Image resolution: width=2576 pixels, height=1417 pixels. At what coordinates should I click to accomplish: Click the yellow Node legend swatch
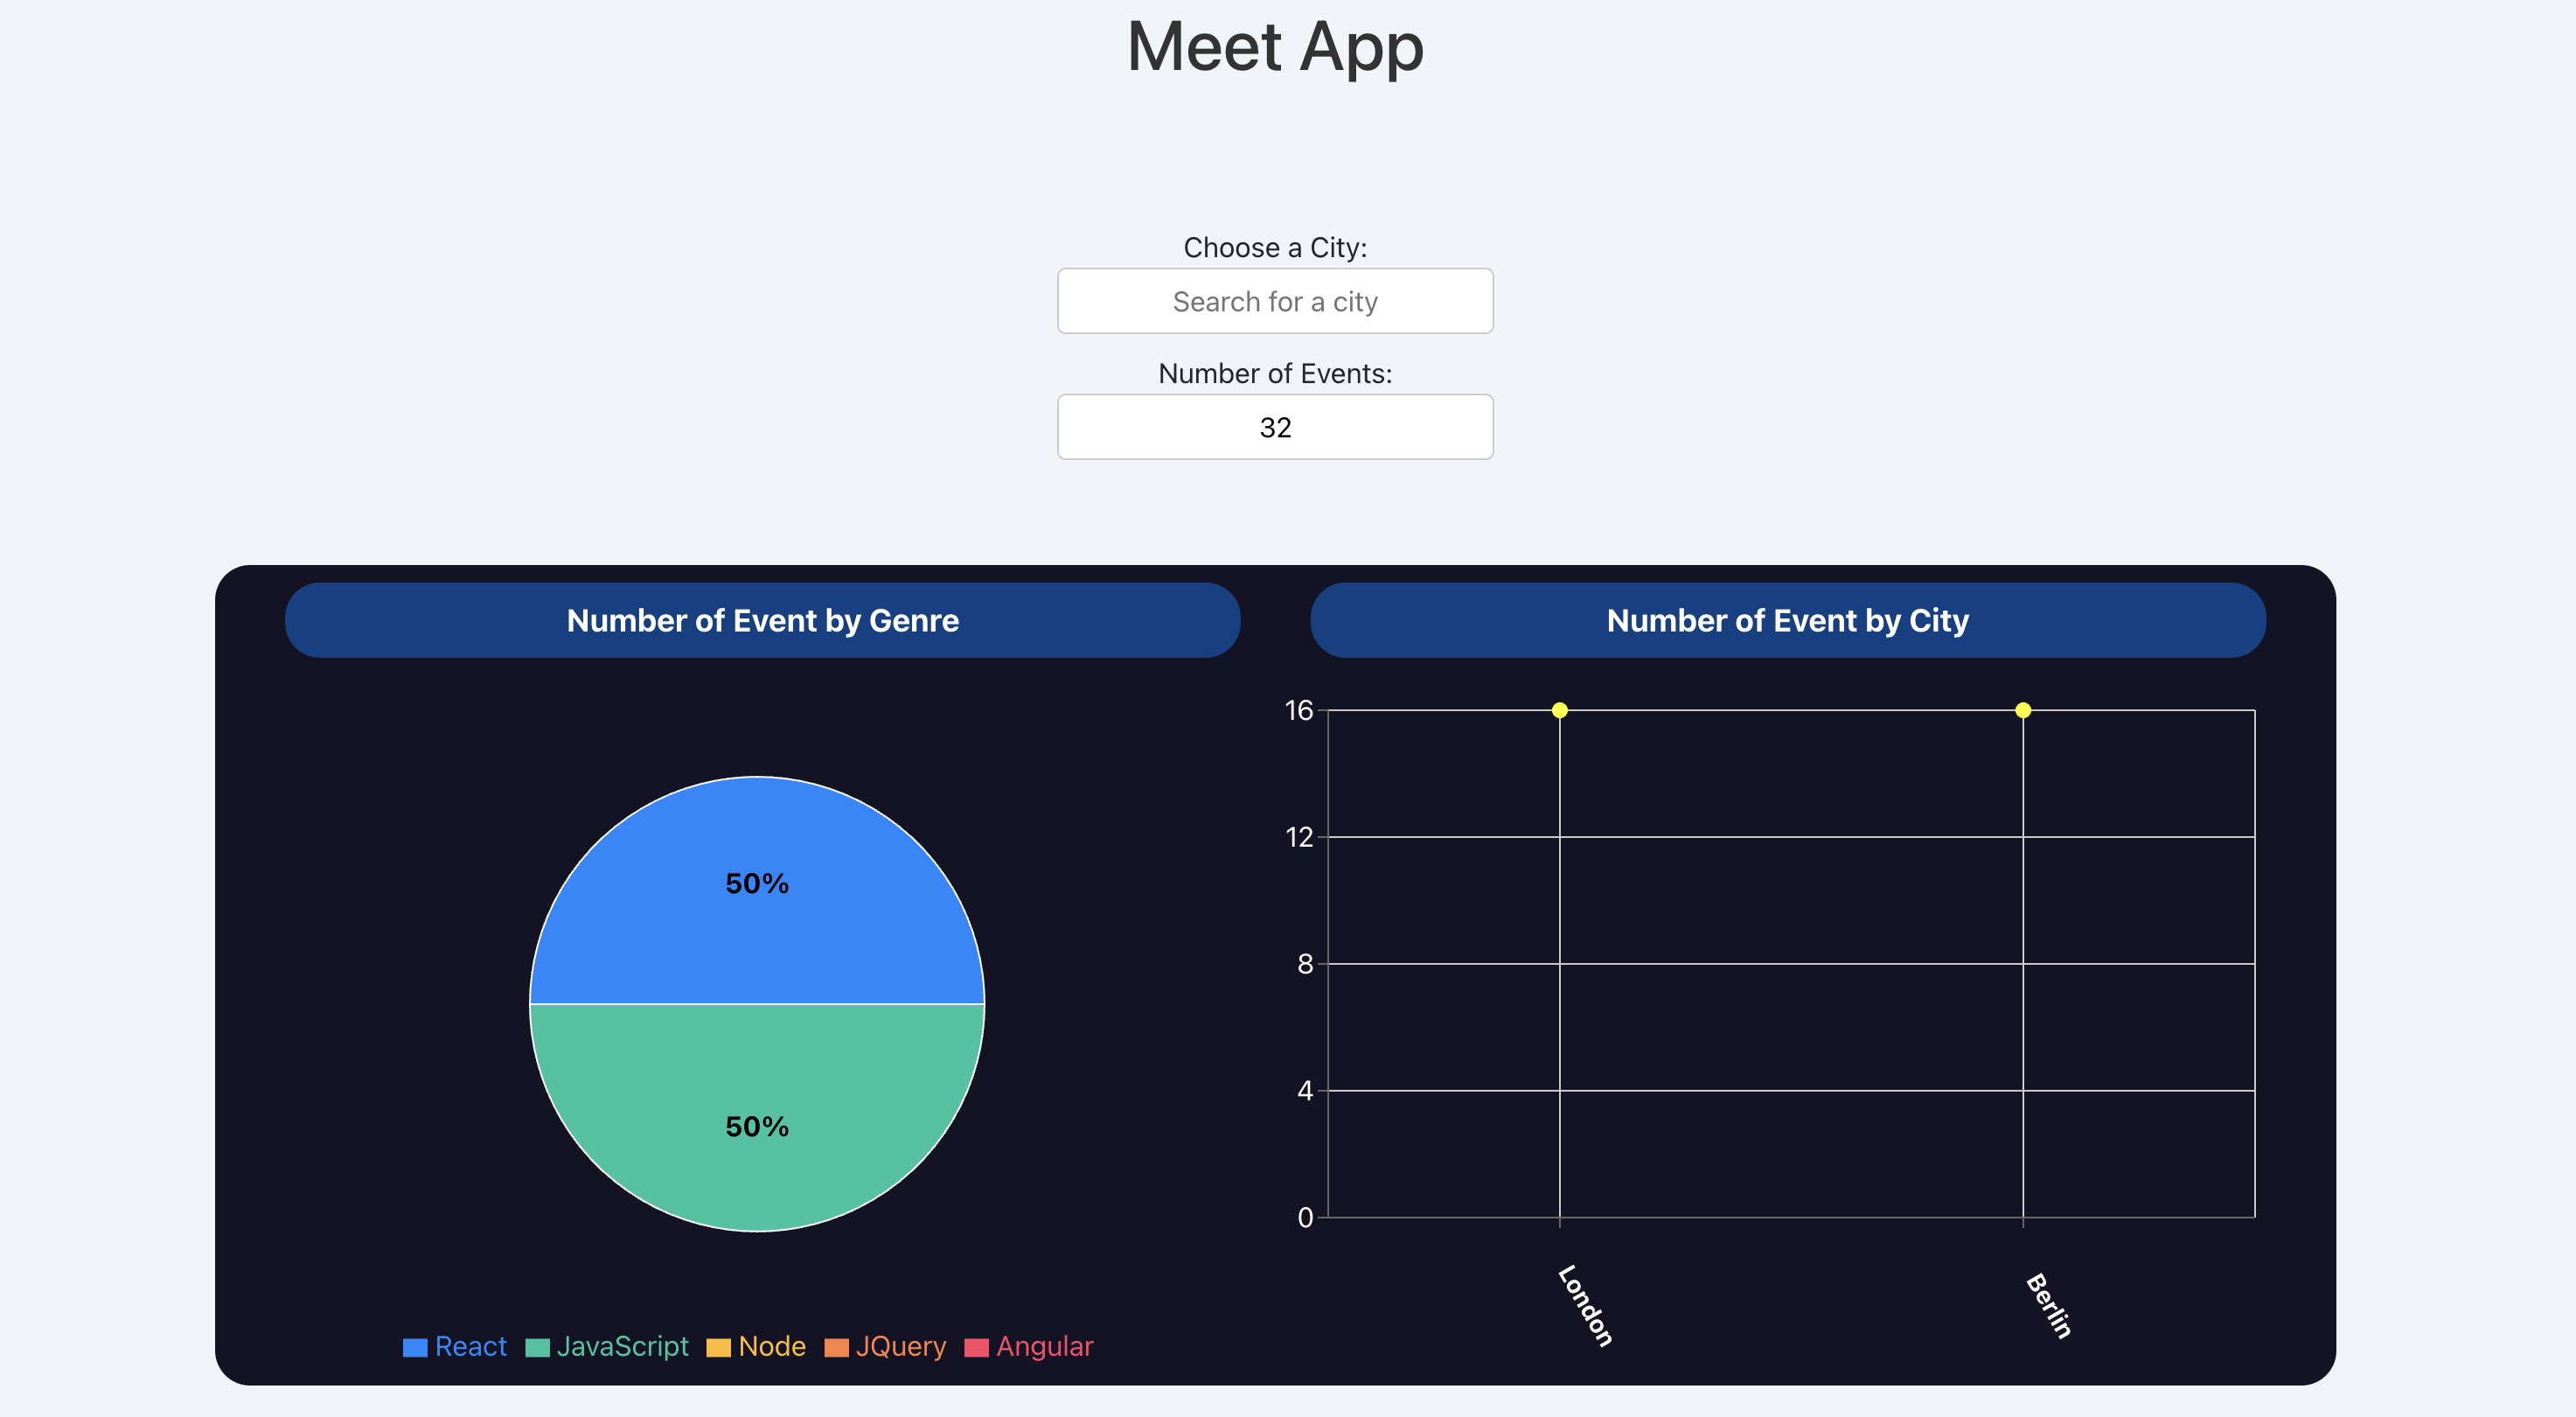pos(718,1348)
